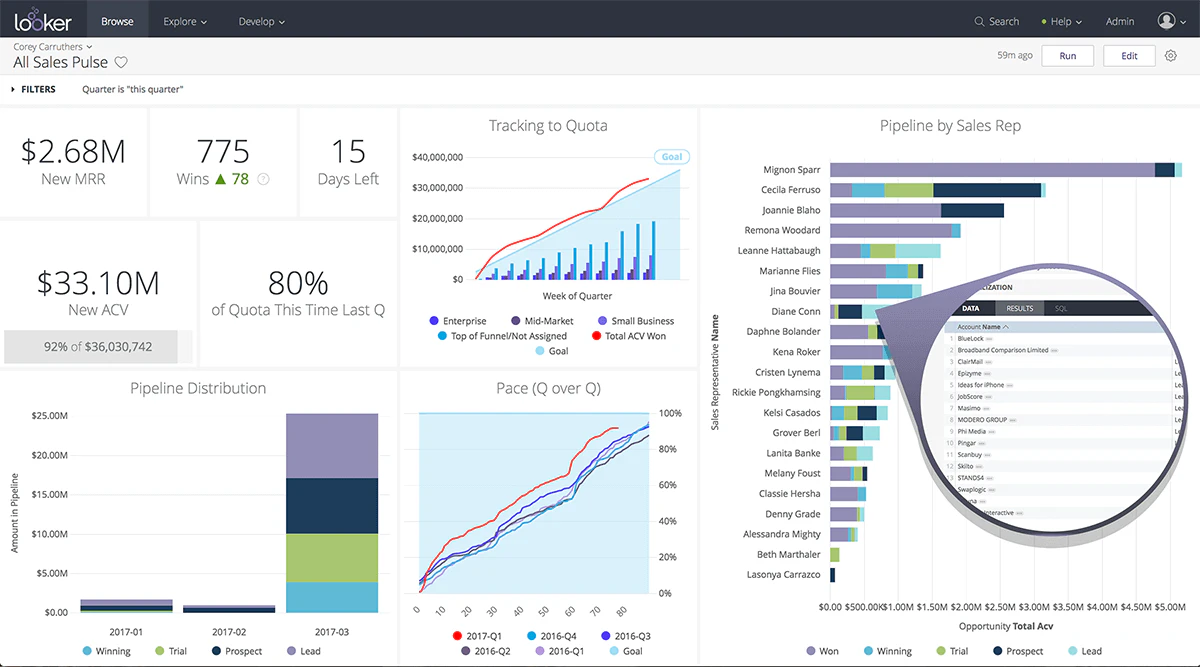Expand the FILTERS section
The height and width of the screenshot is (667, 1200).
point(33,89)
